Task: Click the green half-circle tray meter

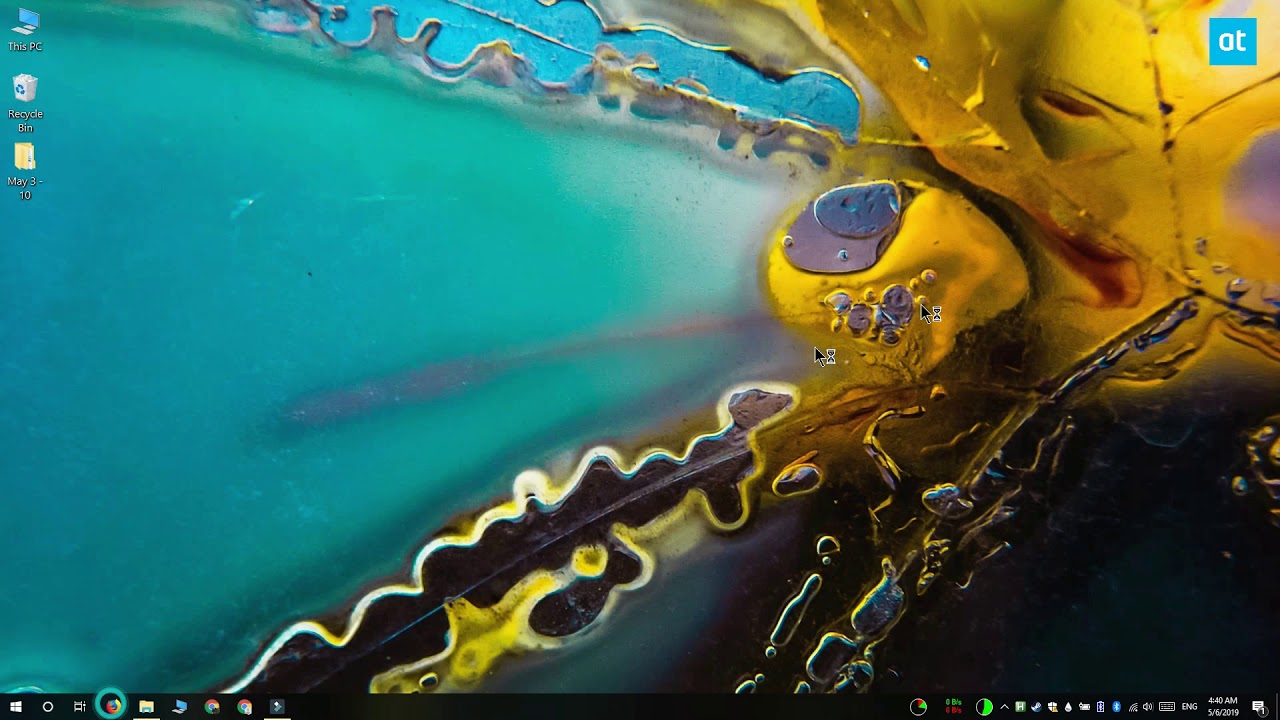Action: point(984,707)
